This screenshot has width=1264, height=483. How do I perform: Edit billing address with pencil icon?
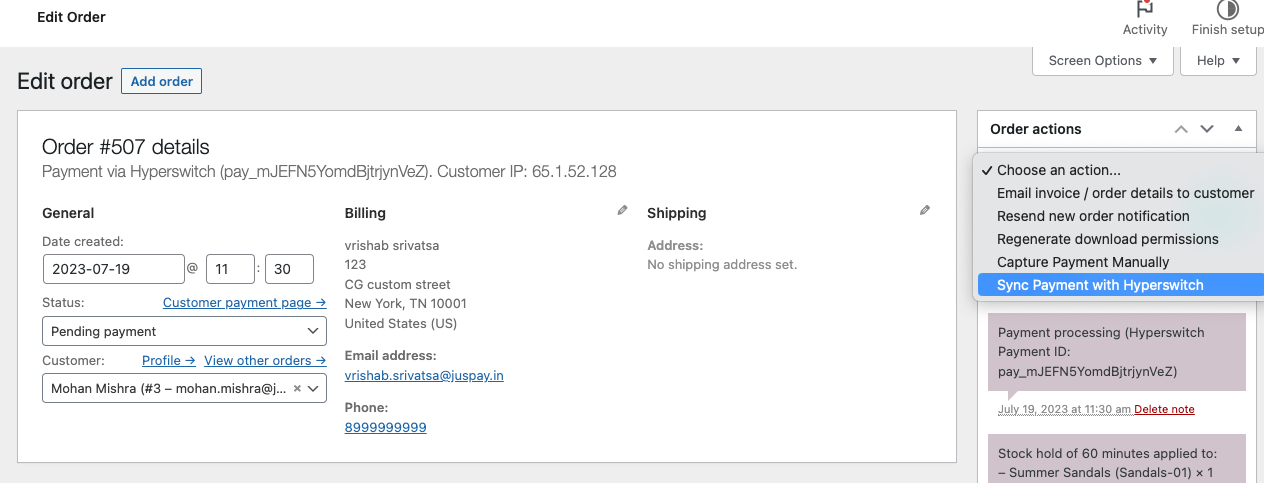point(623,211)
